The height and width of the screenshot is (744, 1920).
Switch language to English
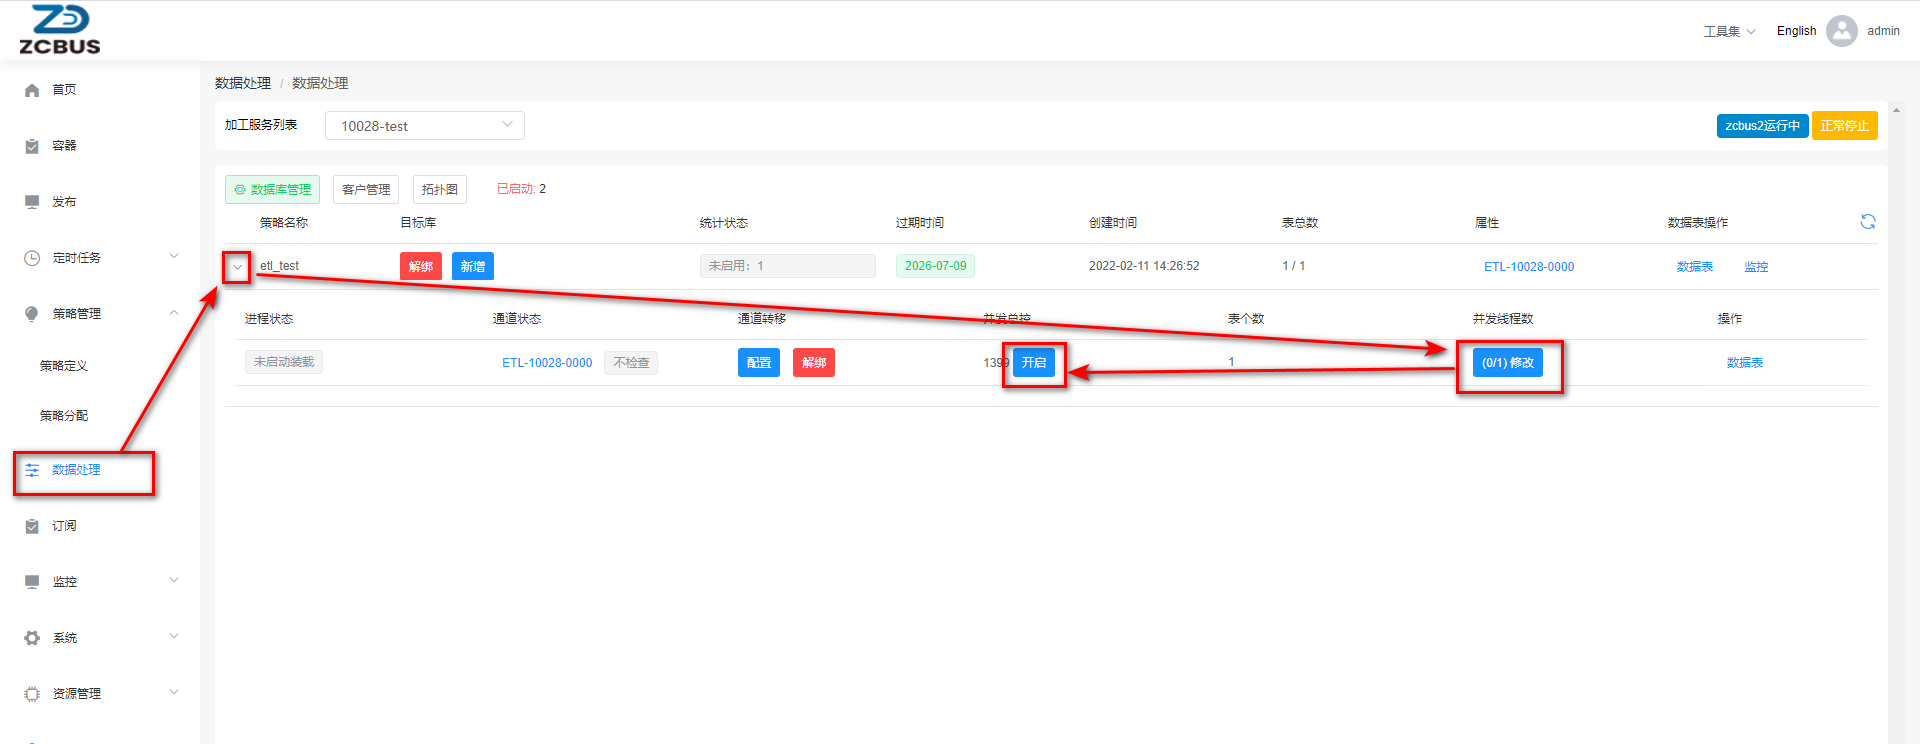1796,31
